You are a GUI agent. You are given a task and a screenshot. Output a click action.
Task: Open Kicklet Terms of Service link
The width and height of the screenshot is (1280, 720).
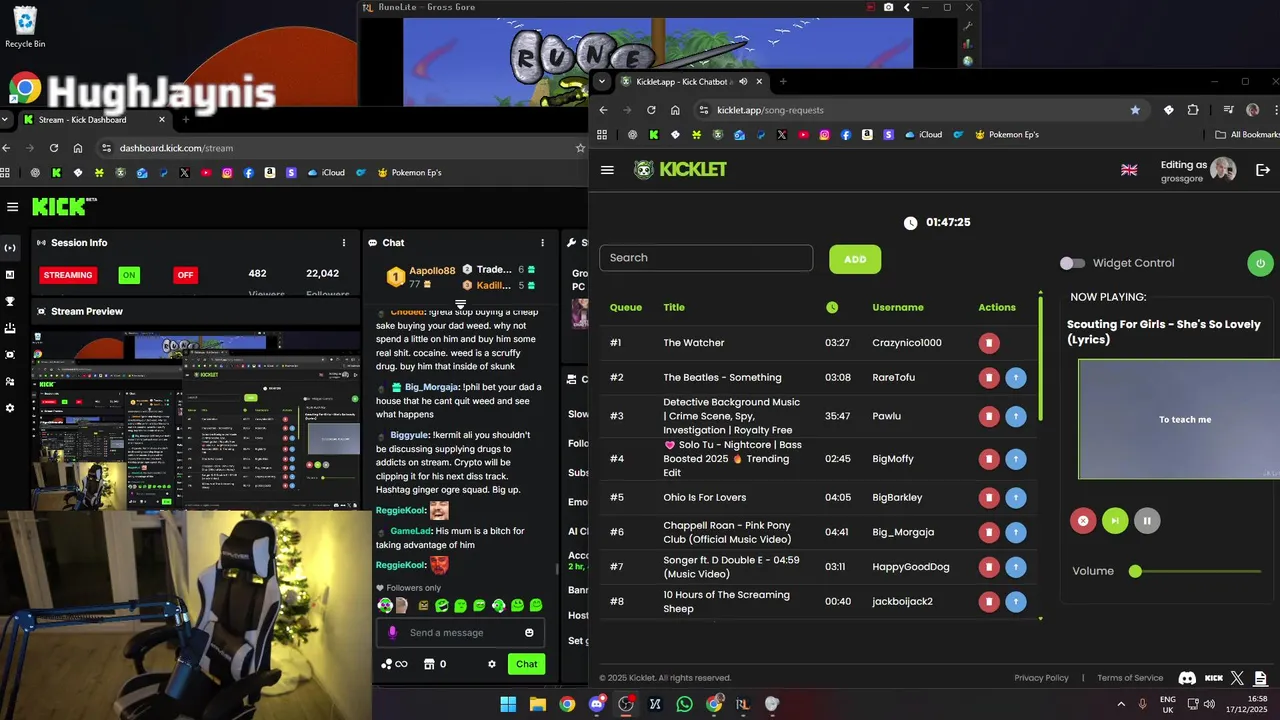click(x=1130, y=678)
